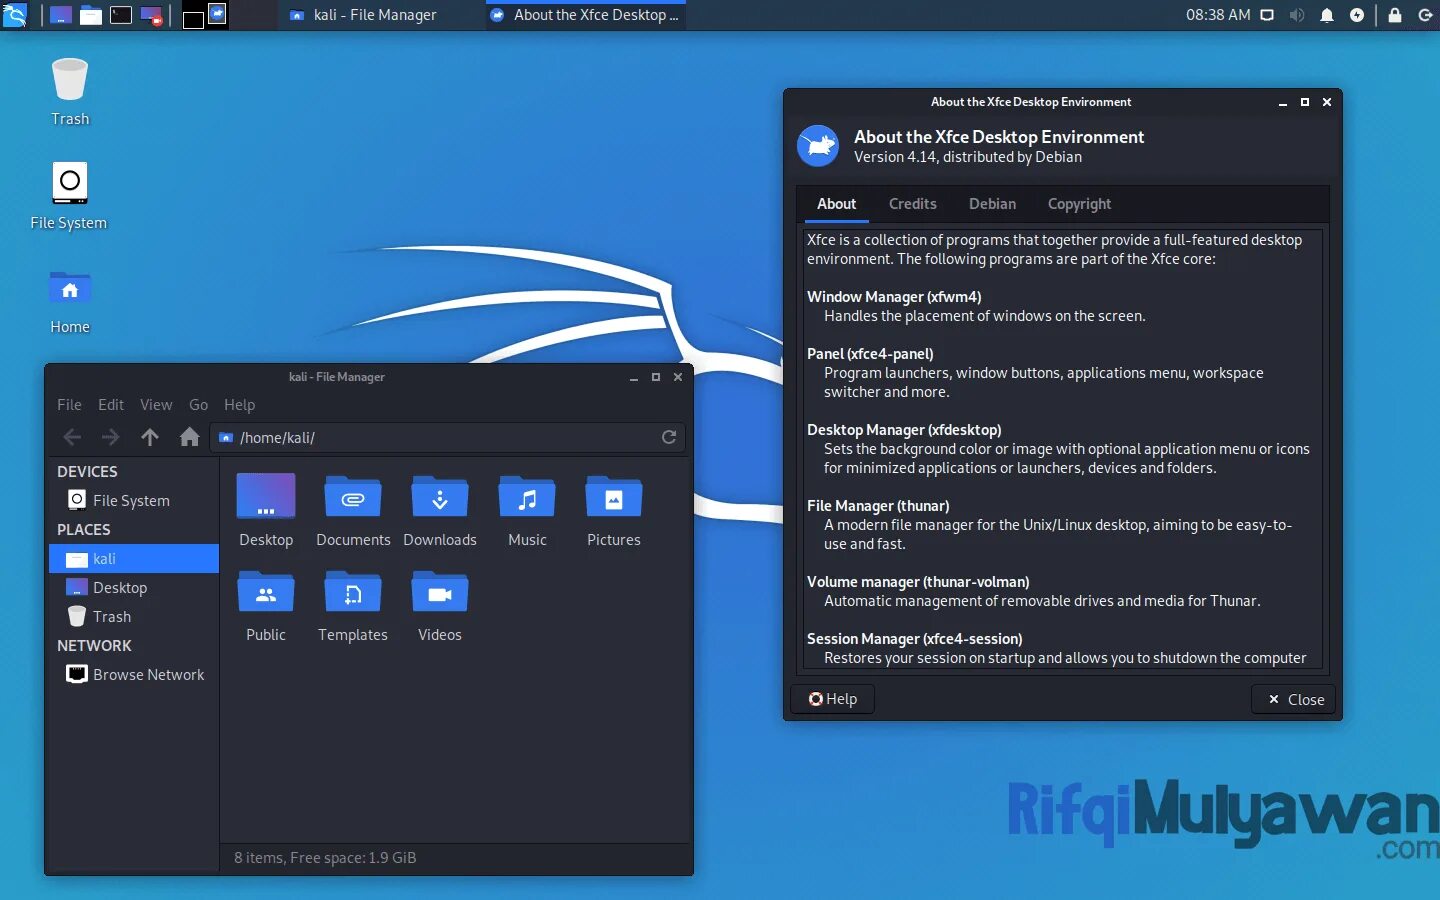1440x900 pixels.
Task: Click the show desktop launcher in panel
Action: point(61,15)
